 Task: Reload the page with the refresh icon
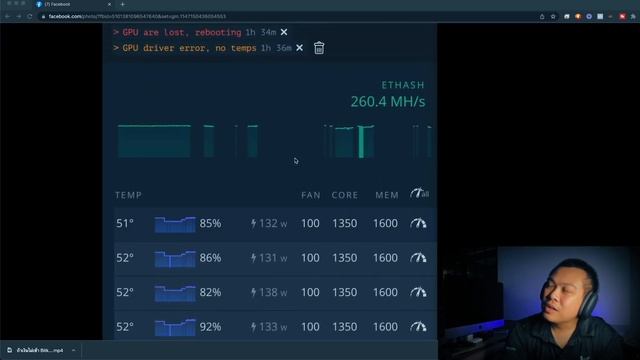click(30, 16)
